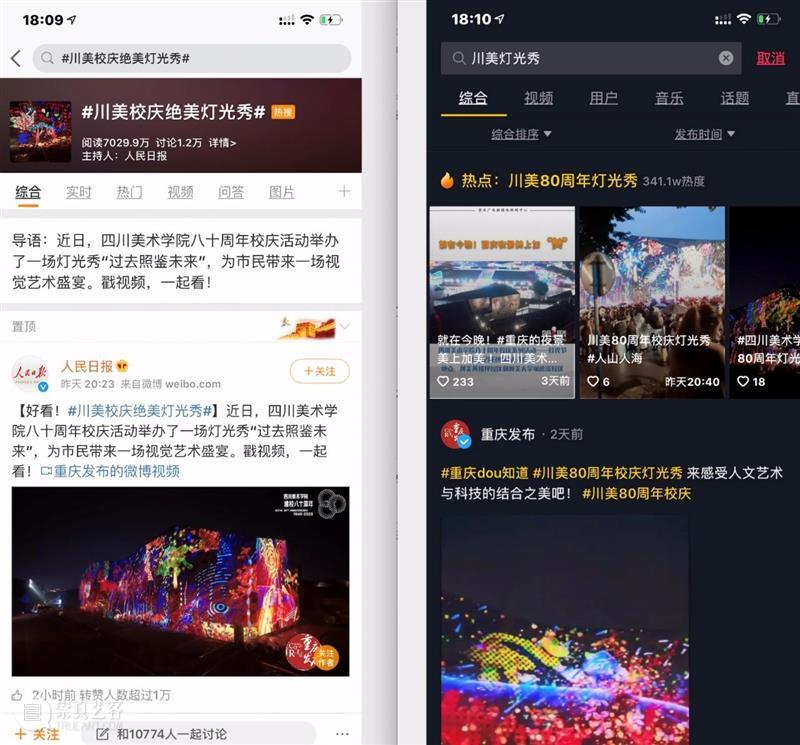Switch to the 用户 tab in Douyin

pos(604,98)
